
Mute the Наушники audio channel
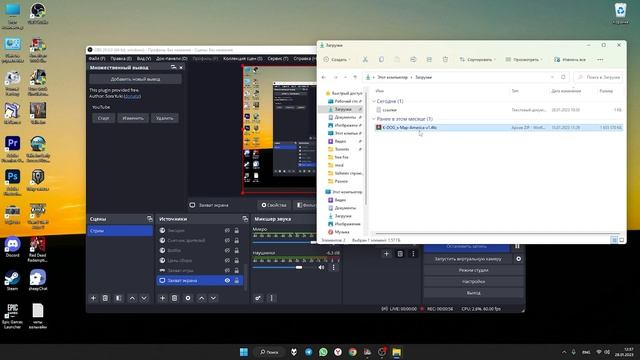321,267
